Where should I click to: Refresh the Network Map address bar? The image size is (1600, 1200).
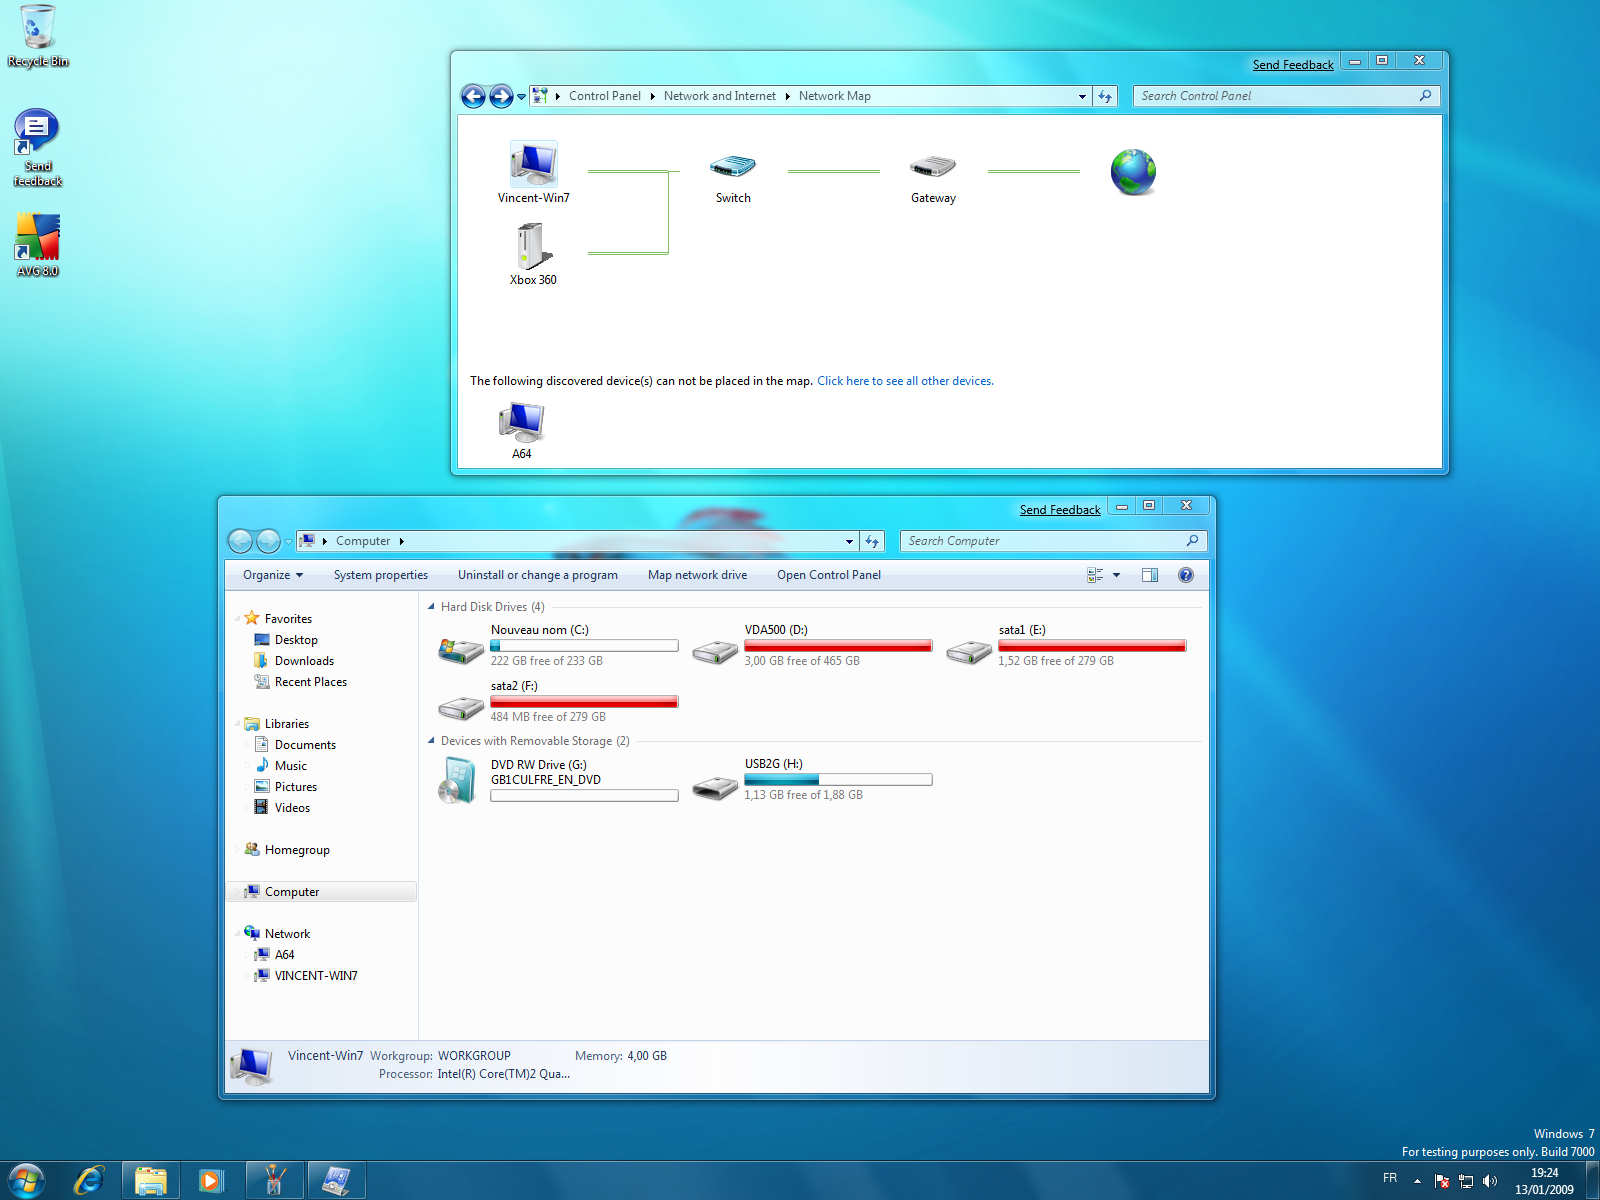1105,96
